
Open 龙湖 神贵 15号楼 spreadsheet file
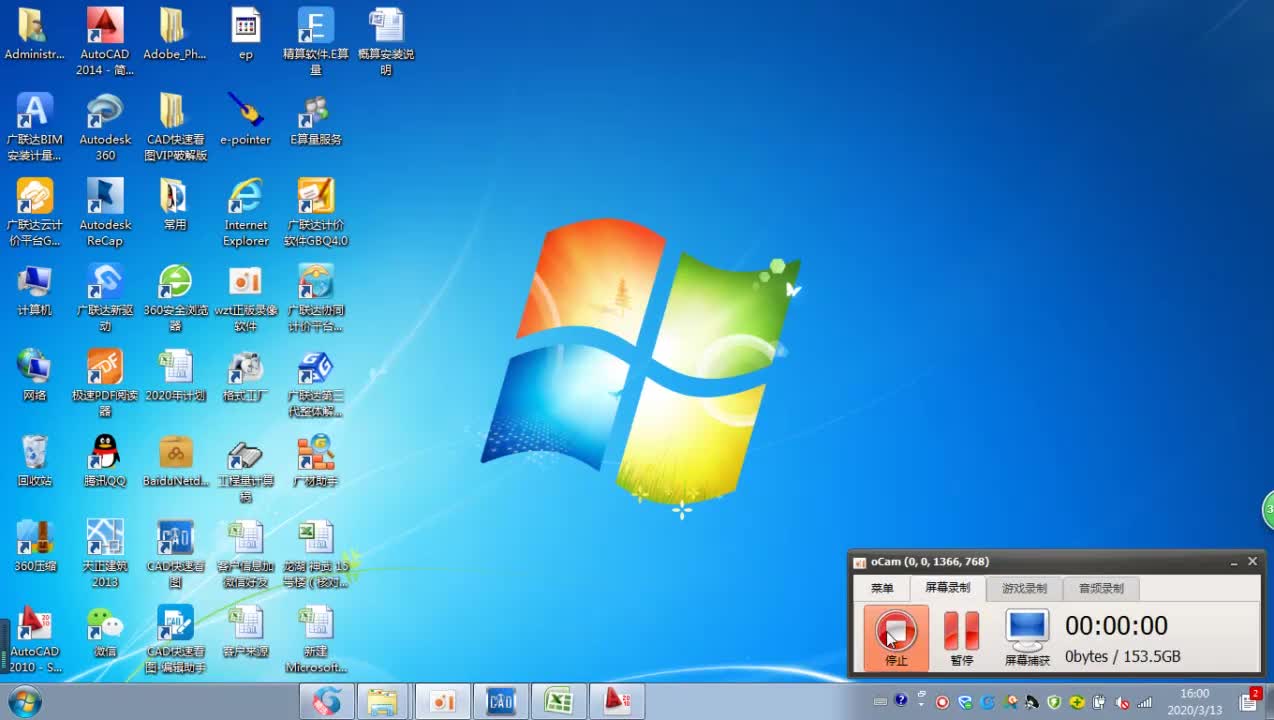point(316,553)
